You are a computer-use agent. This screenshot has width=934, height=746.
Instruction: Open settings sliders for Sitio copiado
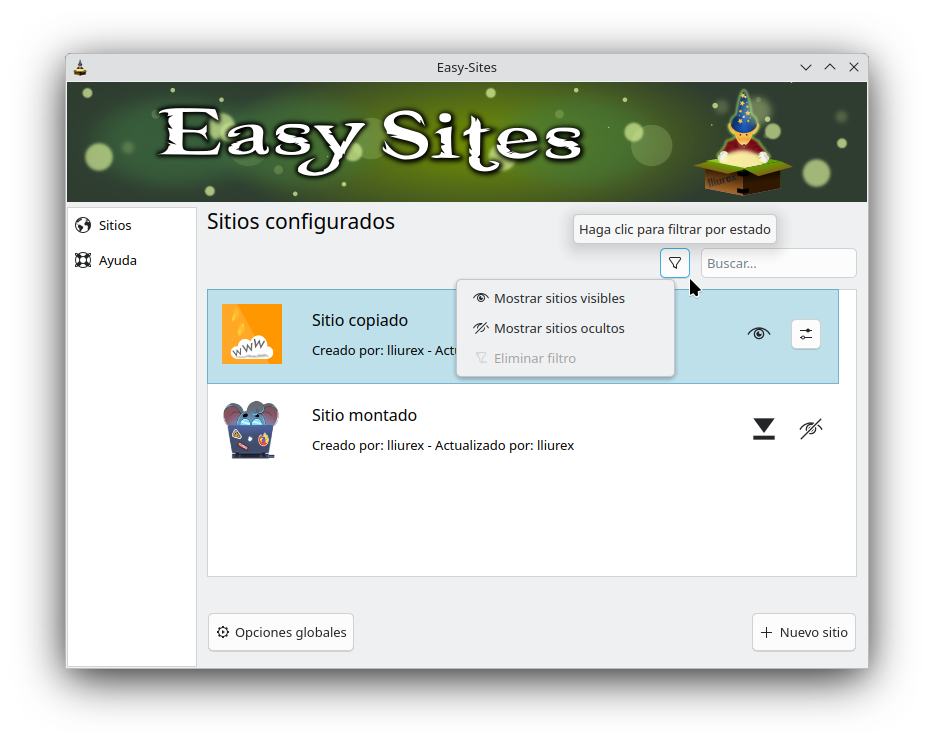point(806,334)
